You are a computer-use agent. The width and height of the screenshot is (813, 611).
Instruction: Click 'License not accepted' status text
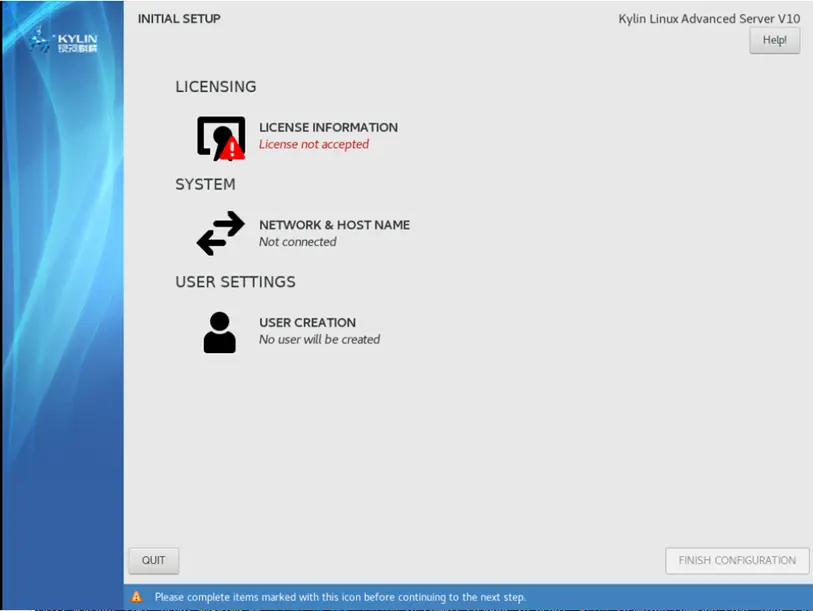pyautogui.click(x=314, y=144)
